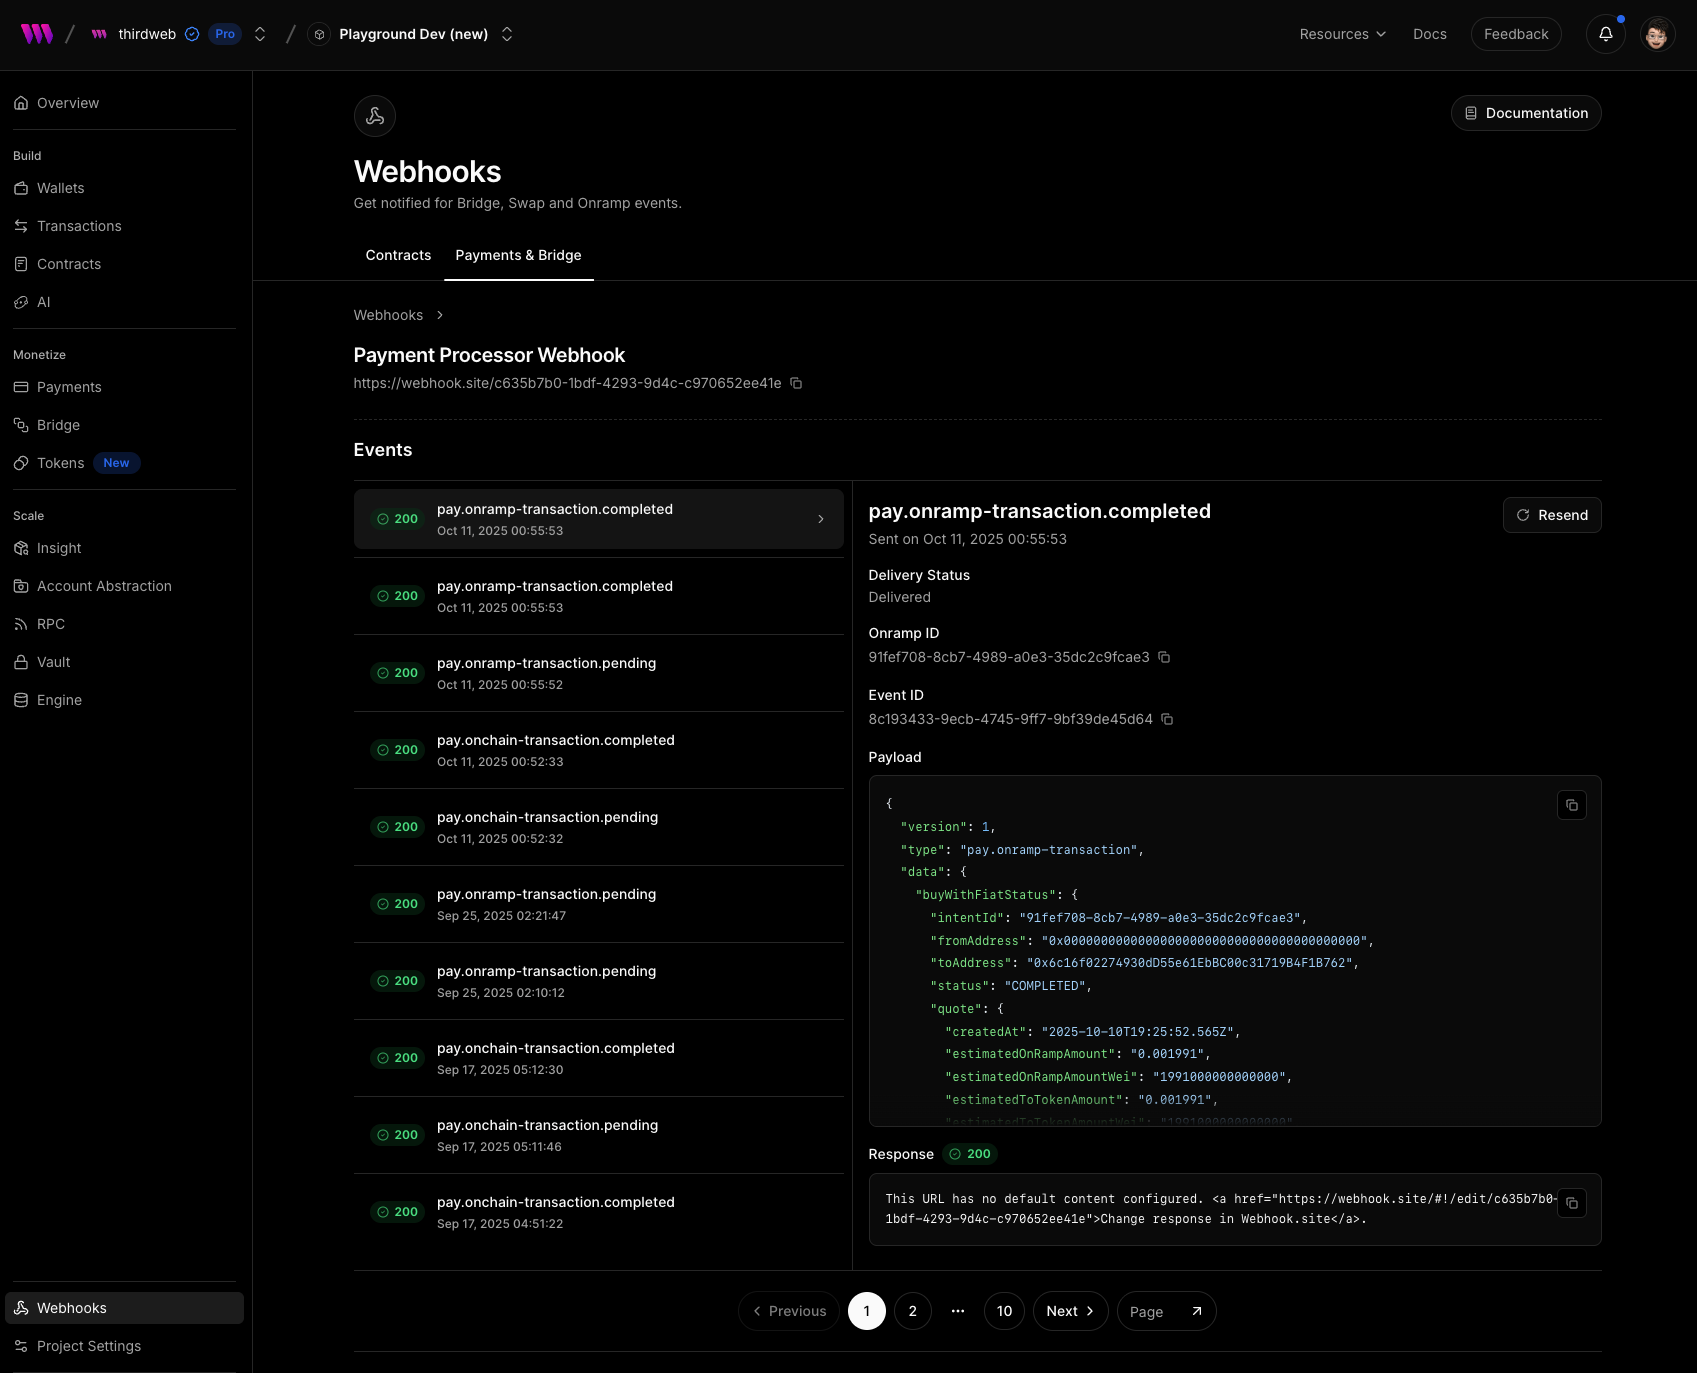Switch to the Contracts tab
Viewport: 1697px width, 1373px height.
[398, 255]
